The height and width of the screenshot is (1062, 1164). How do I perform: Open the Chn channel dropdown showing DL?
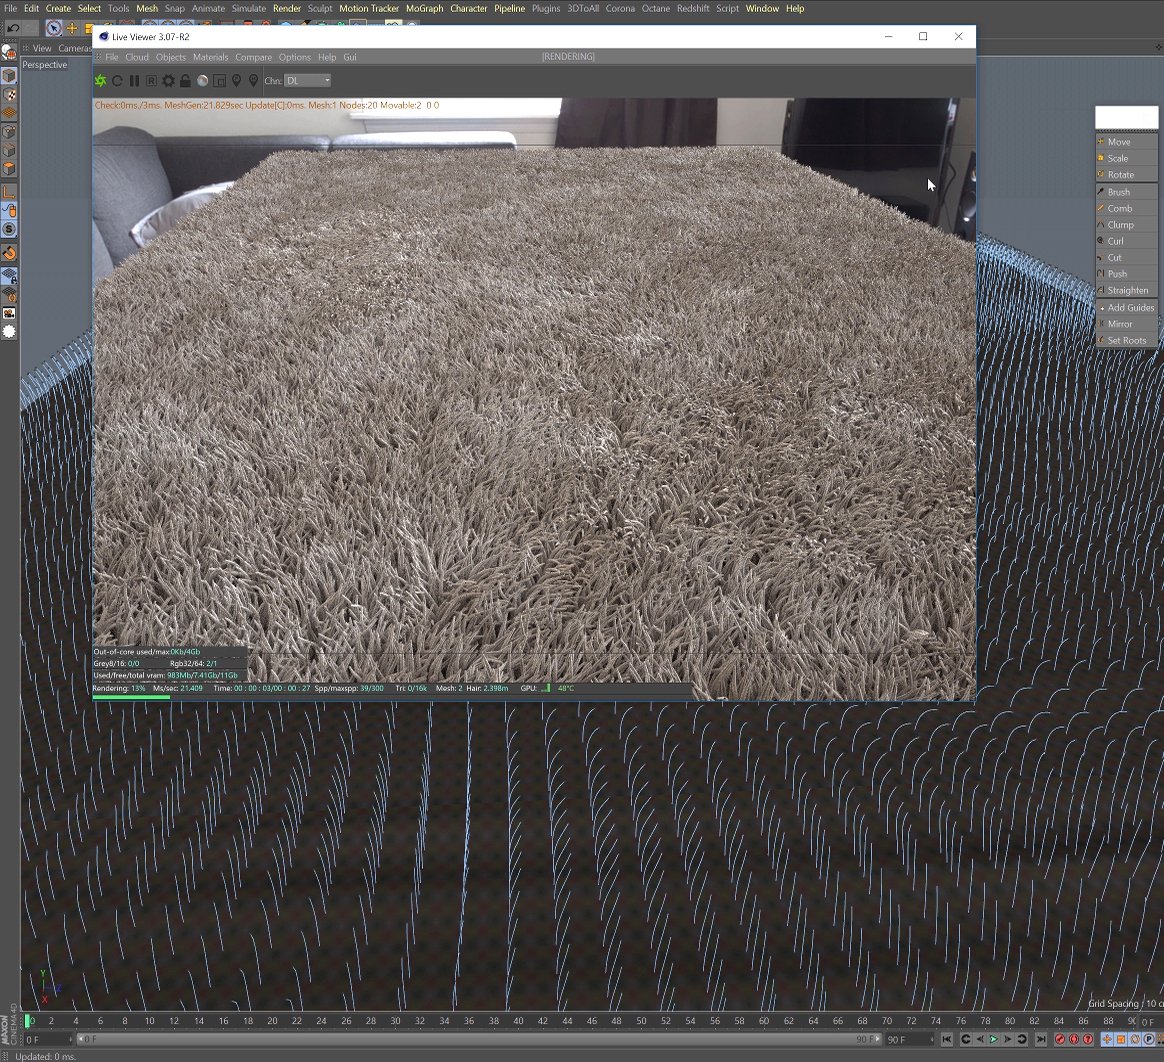click(308, 80)
